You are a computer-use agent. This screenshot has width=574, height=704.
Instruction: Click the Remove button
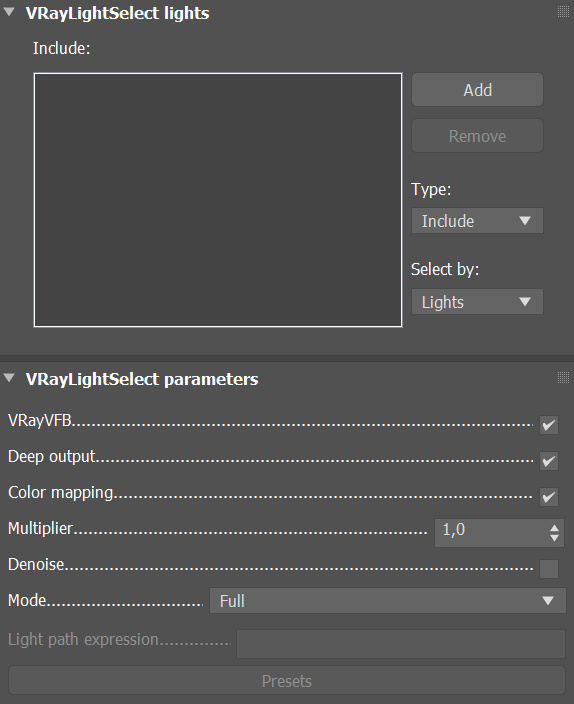477,136
